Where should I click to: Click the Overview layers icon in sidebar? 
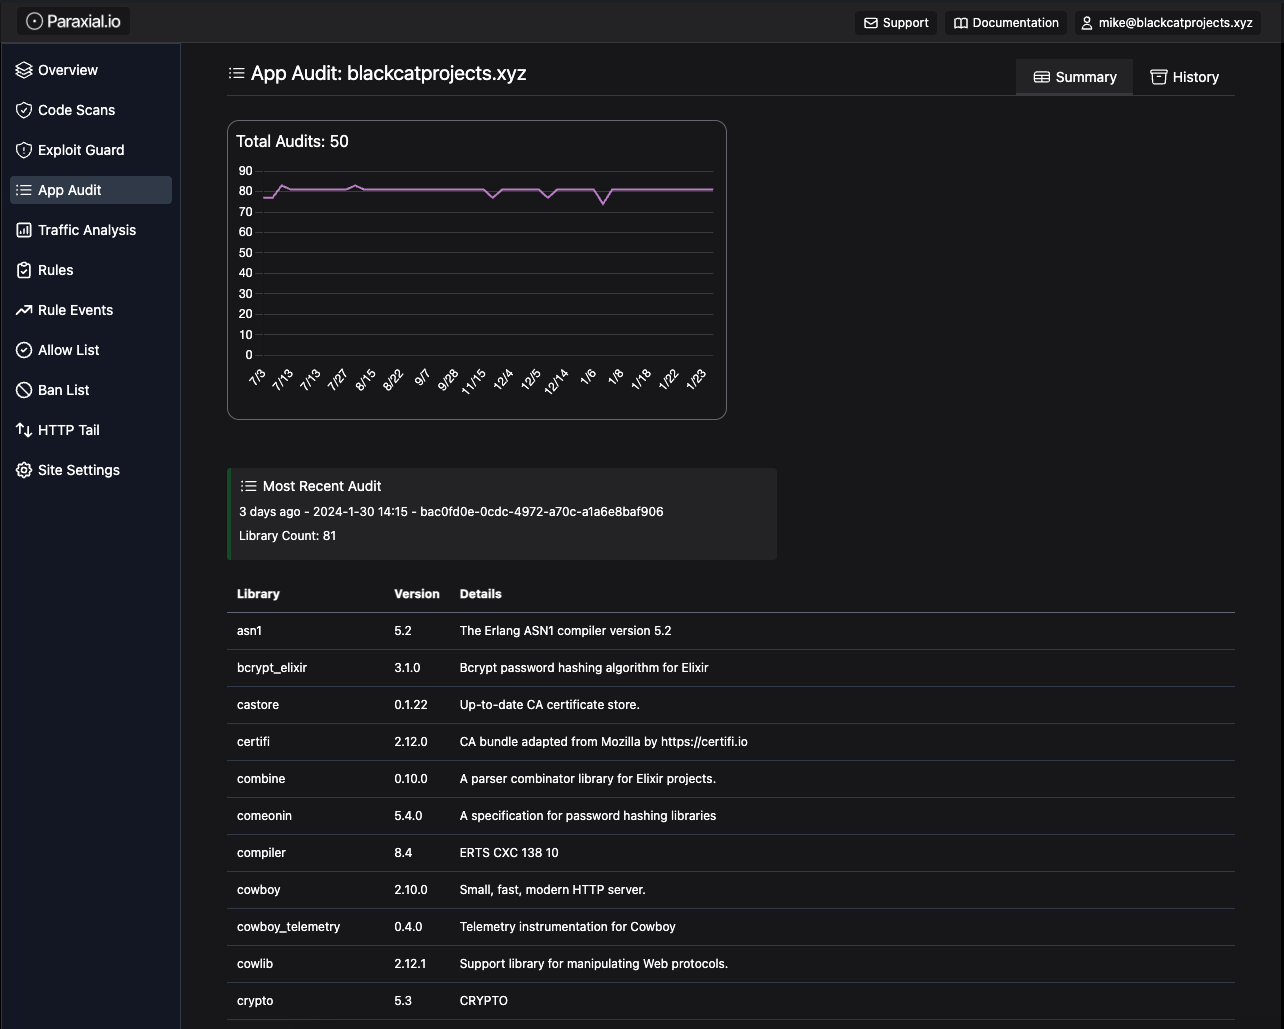24,70
